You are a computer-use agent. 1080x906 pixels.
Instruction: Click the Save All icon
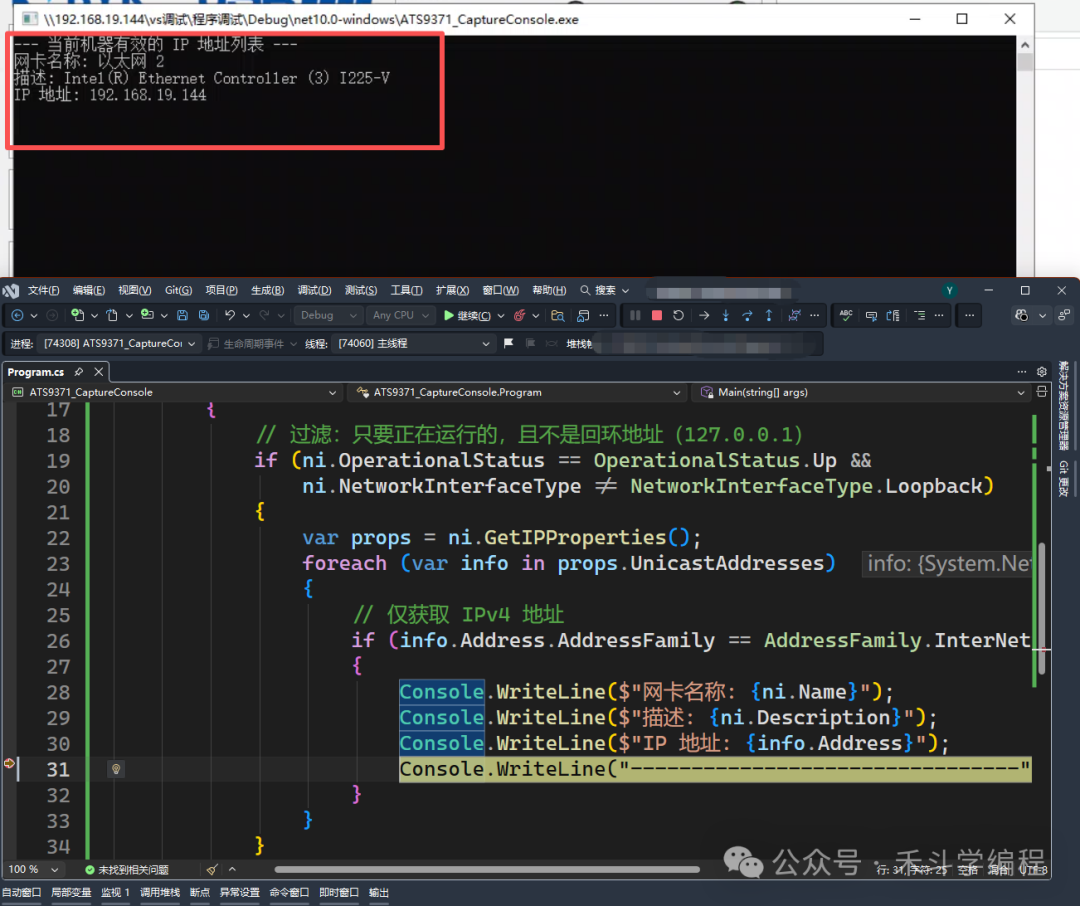click(204, 315)
